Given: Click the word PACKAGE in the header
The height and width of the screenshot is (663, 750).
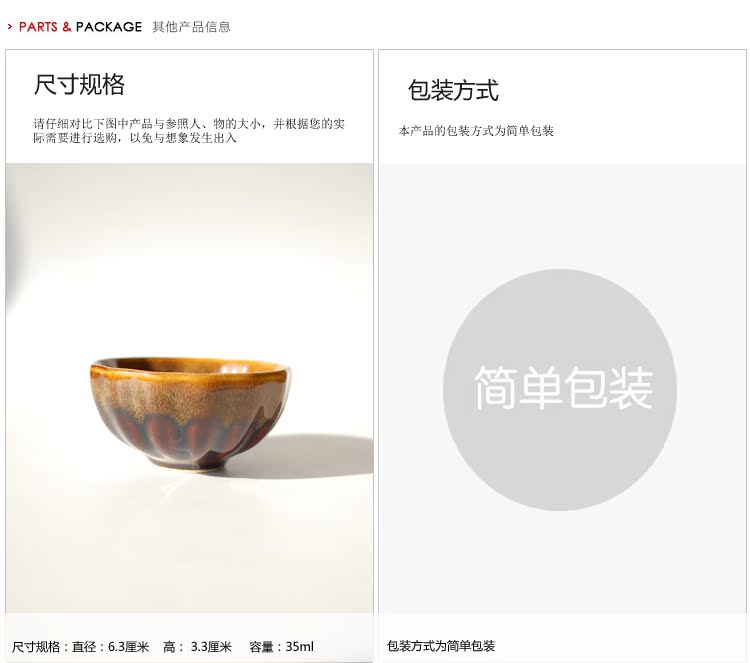Looking at the screenshot, I should coord(109,27).
